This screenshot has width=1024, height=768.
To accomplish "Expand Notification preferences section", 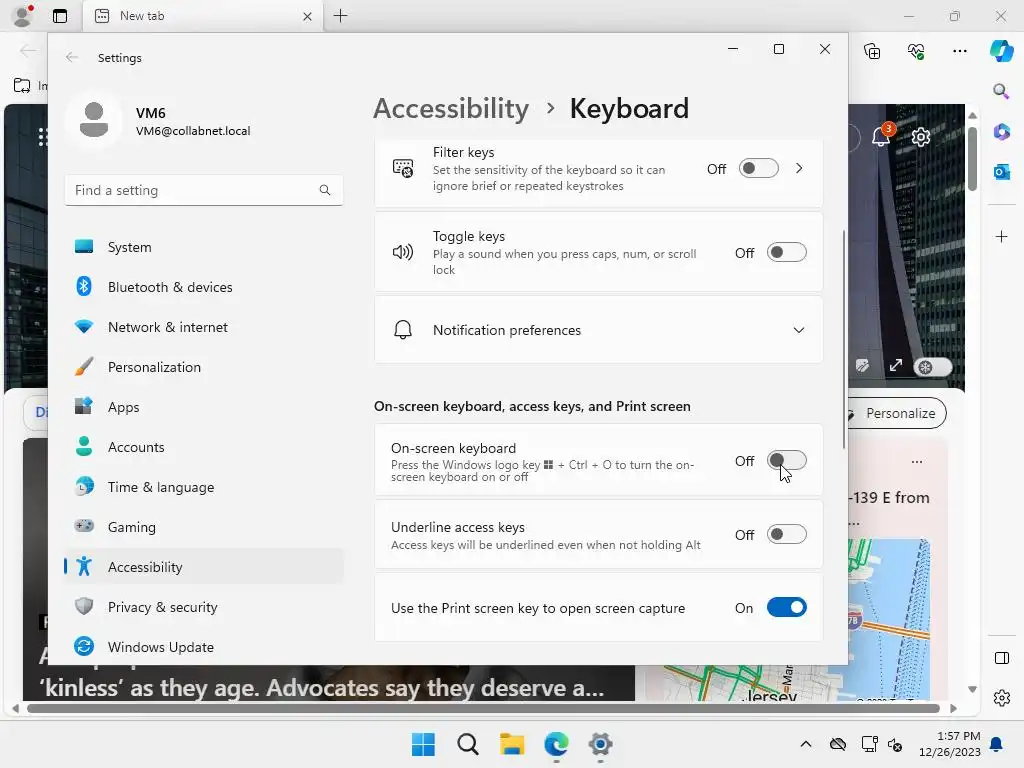I will point(799,330).
